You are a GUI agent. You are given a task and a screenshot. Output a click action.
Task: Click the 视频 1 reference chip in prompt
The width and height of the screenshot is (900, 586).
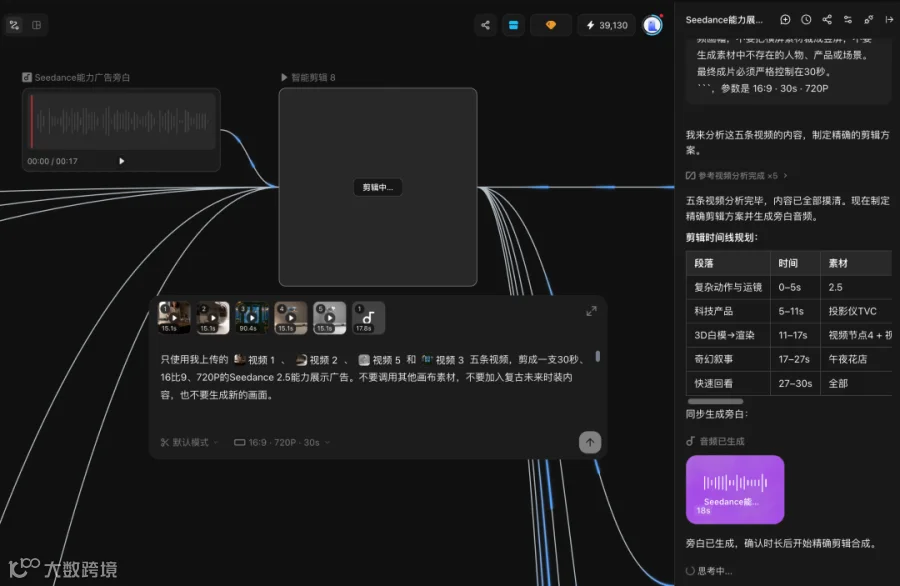[x=254, y=360]
